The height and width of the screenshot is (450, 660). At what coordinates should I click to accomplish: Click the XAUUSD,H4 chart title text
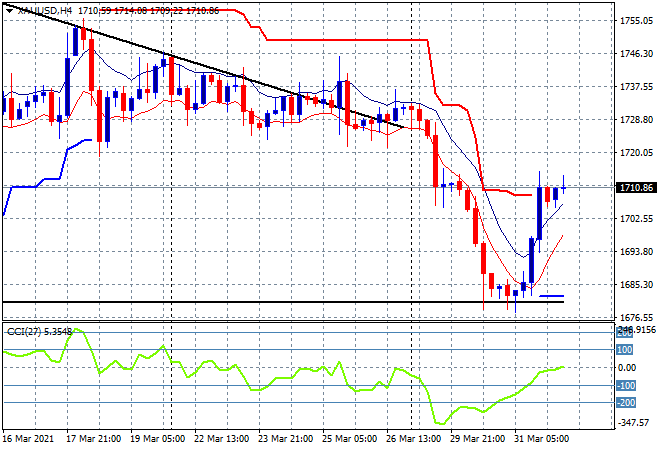[x=44, y=11]
